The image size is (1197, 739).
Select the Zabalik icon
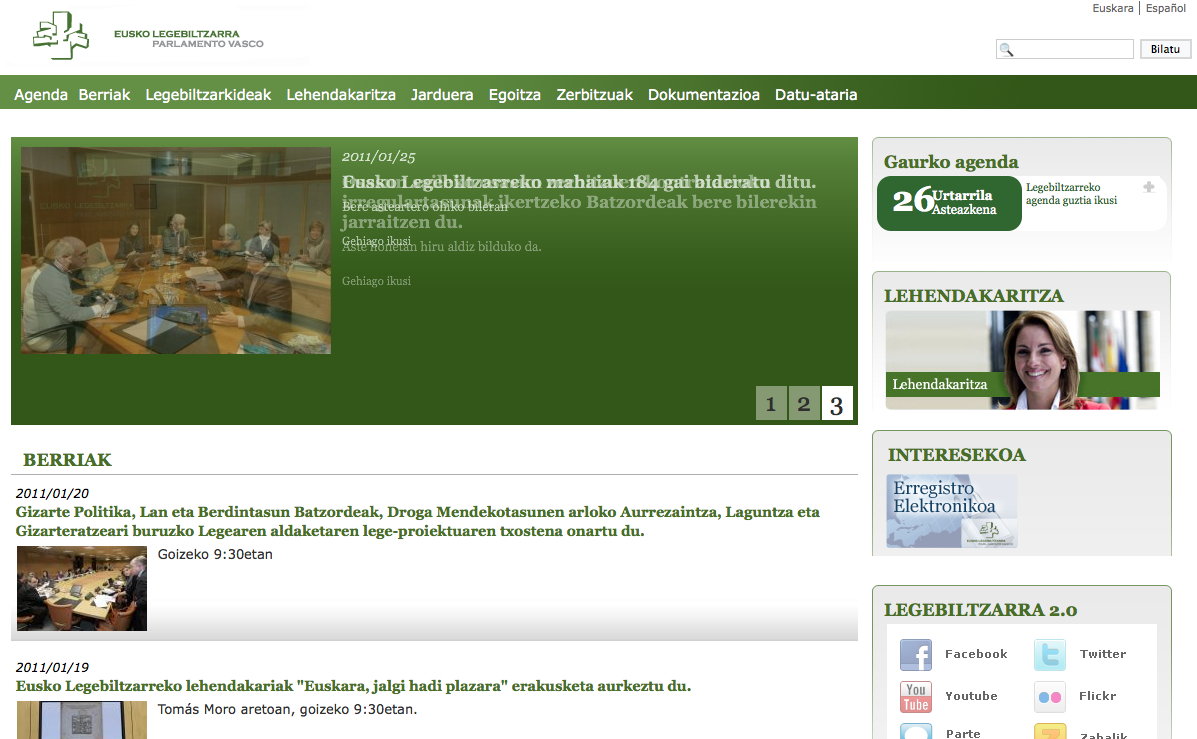click(1049, 731)
